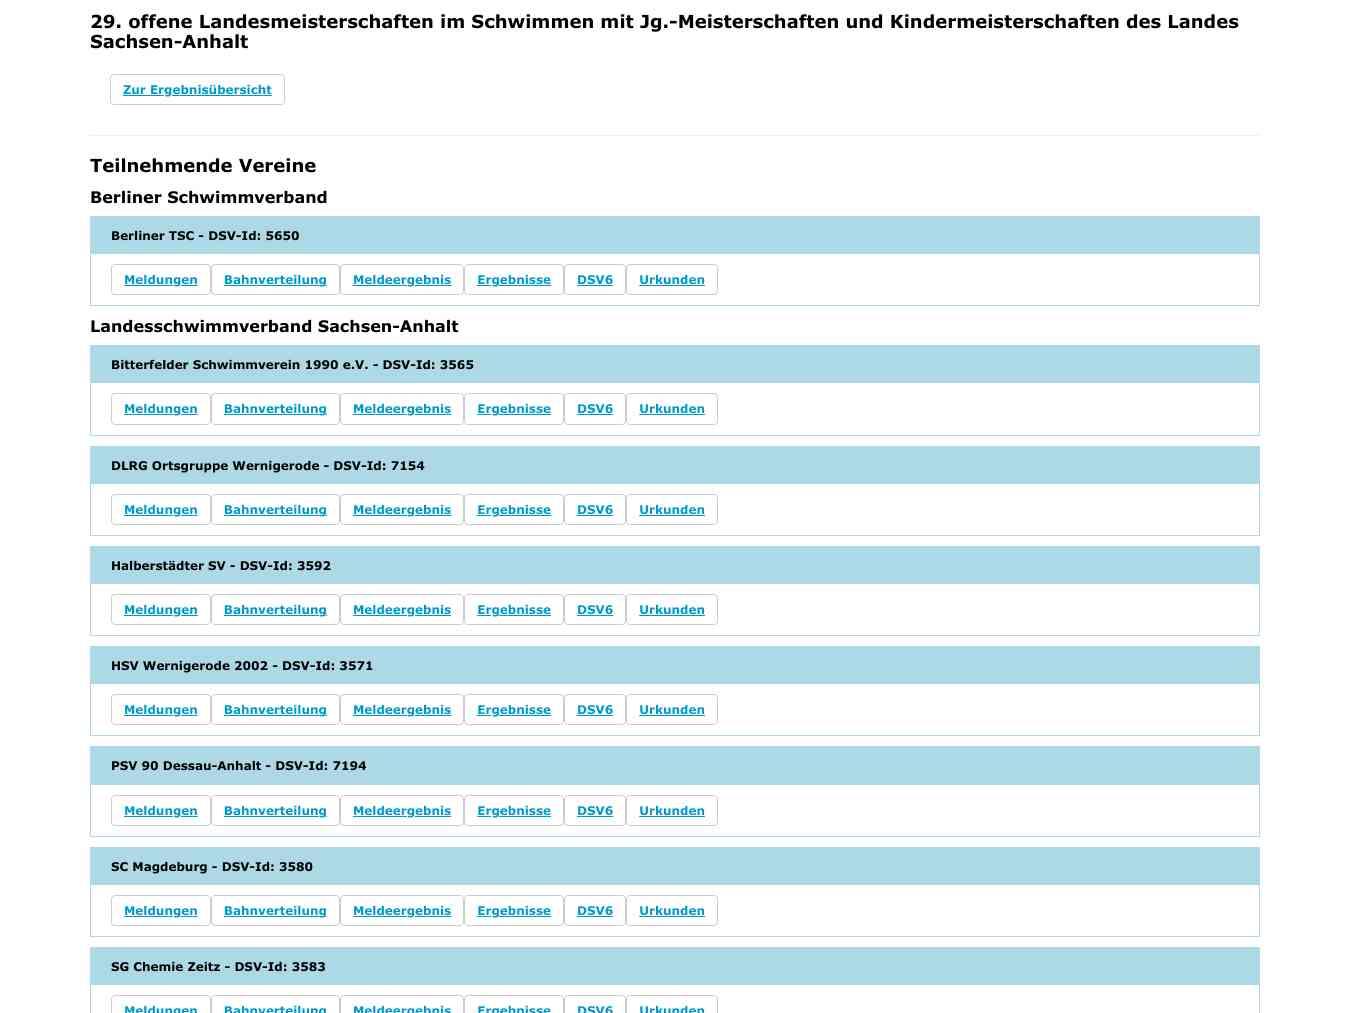Image resolution: width=1350 pixels, height=1013 pixels.
Task: Open Meldungen for PSV 90 Dessau-Anhalt
Action: 160,810
